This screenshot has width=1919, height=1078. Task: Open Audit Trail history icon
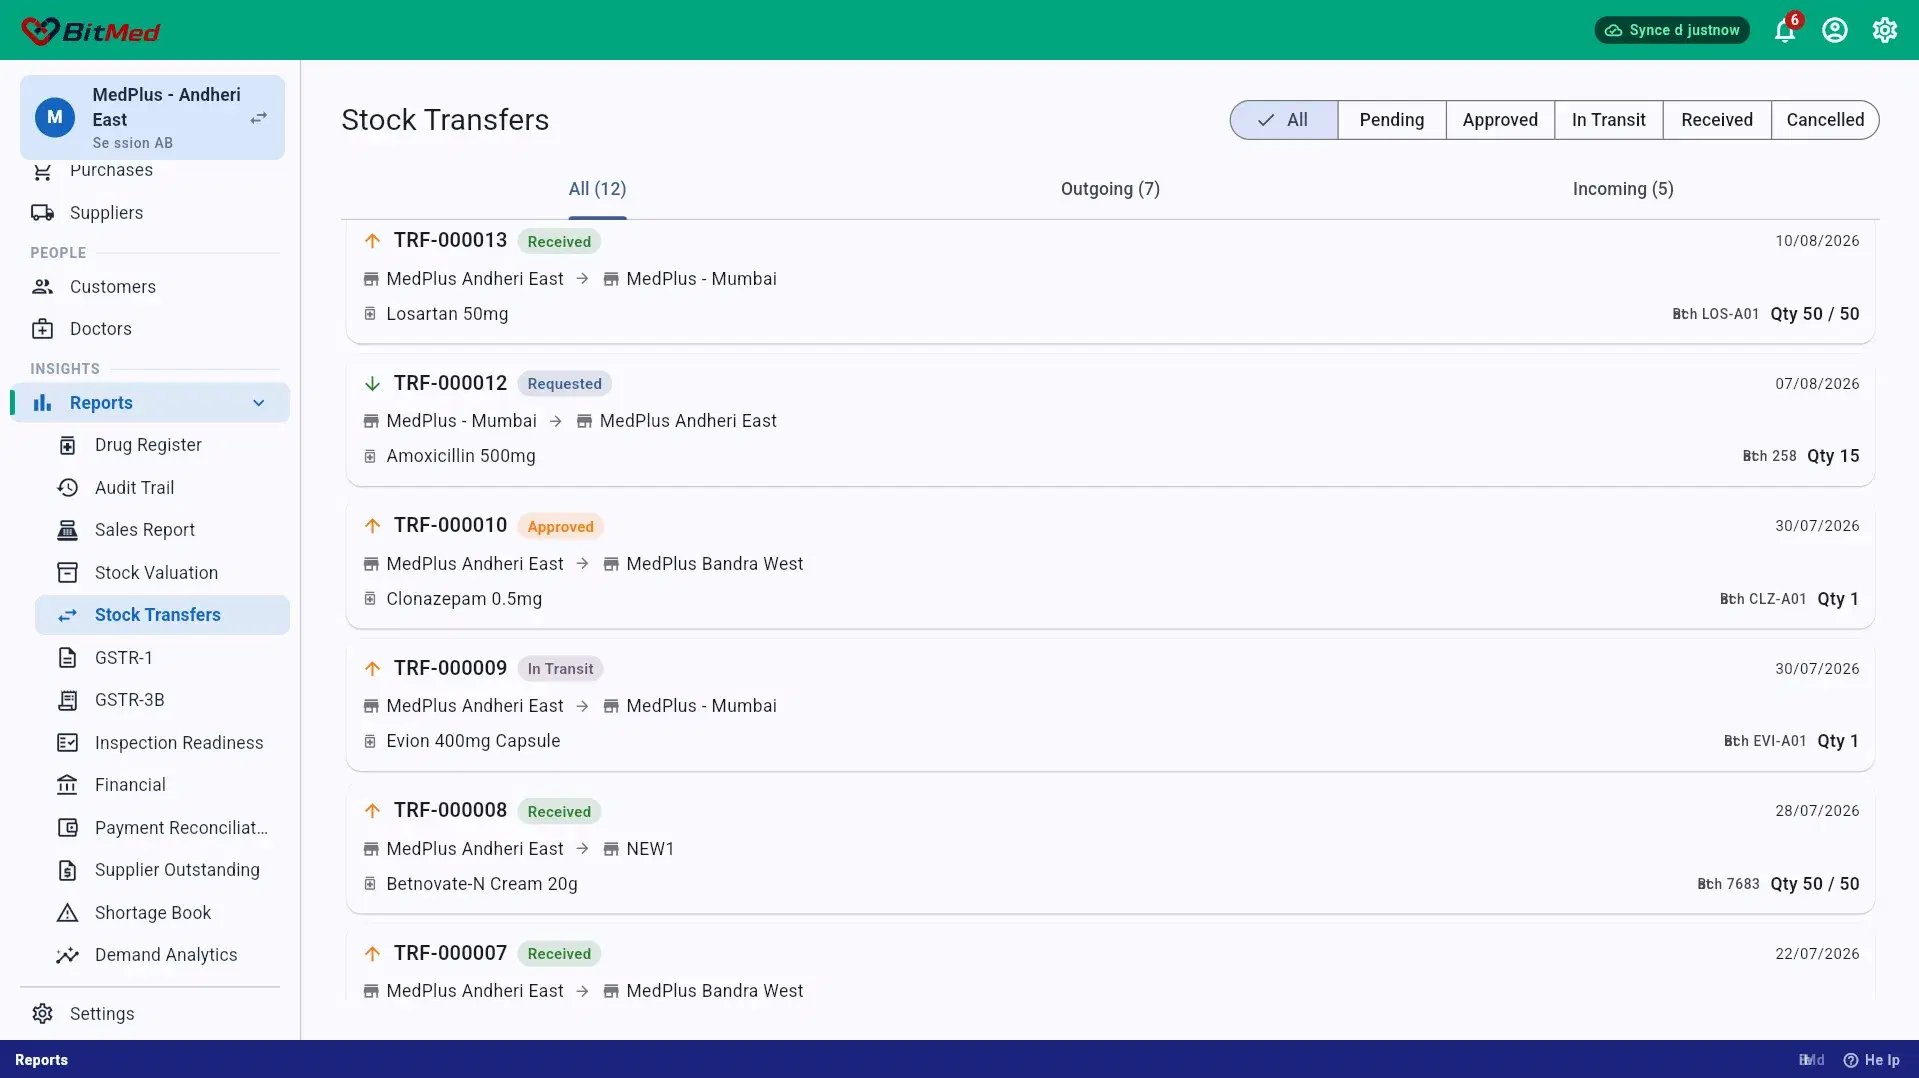tap(67, 488)
